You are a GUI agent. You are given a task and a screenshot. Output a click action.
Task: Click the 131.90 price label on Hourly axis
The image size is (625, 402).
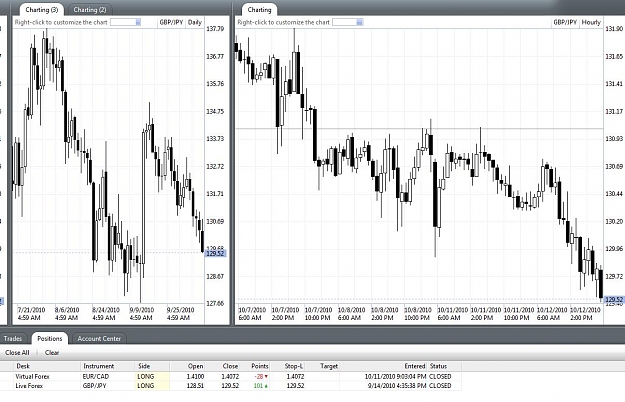pyautogui.click(x=614, y=29)
